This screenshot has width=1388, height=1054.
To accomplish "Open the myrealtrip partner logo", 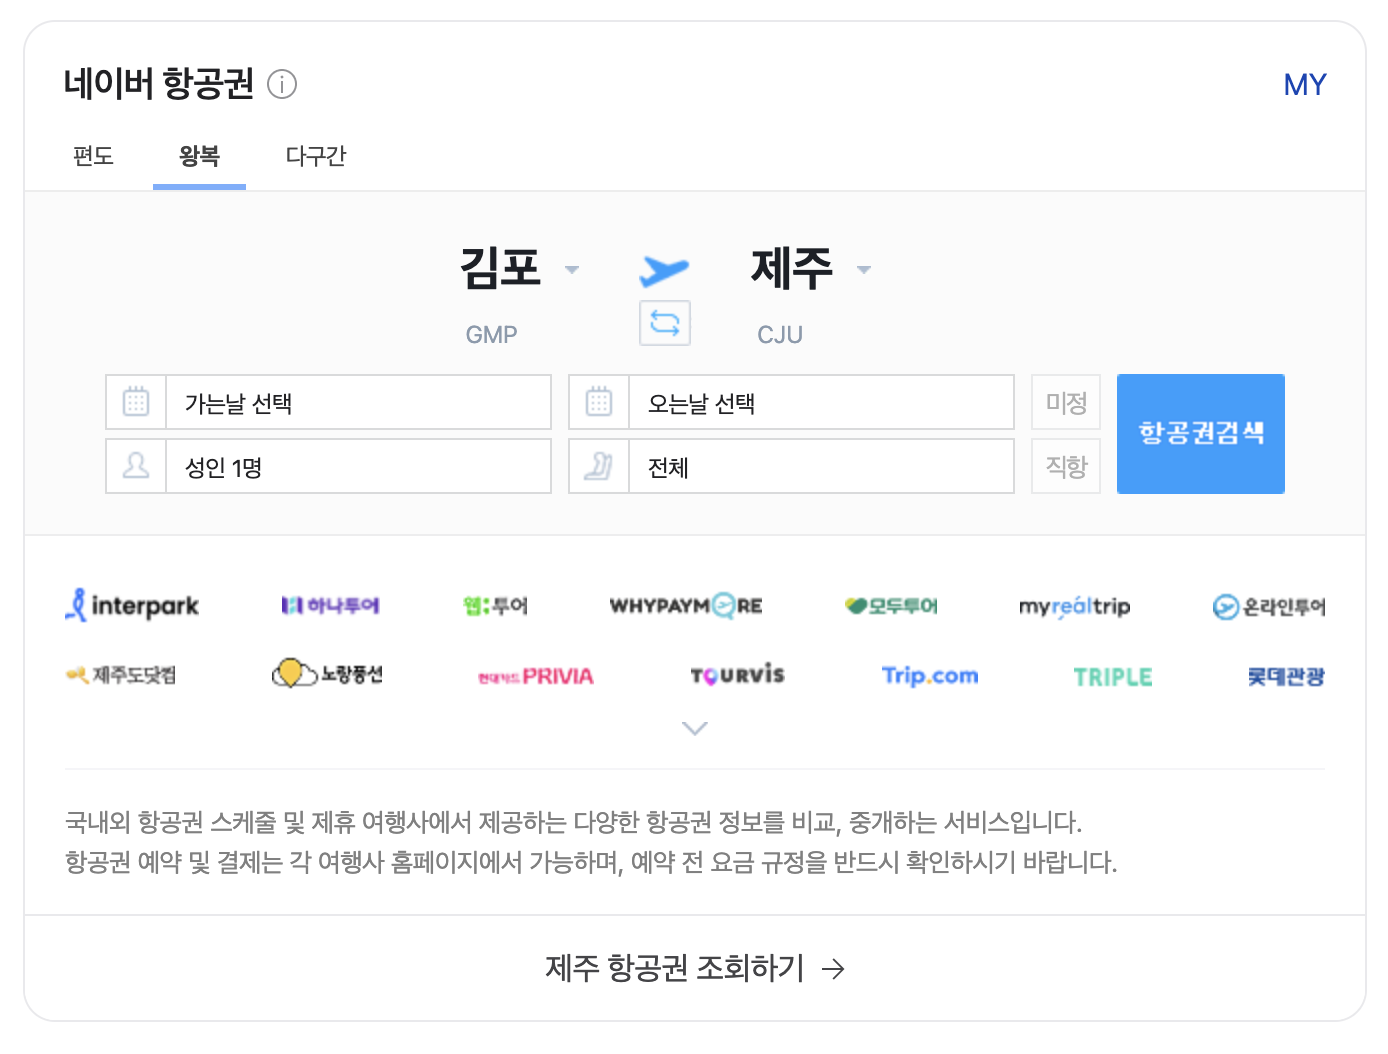I will 1074,606.
